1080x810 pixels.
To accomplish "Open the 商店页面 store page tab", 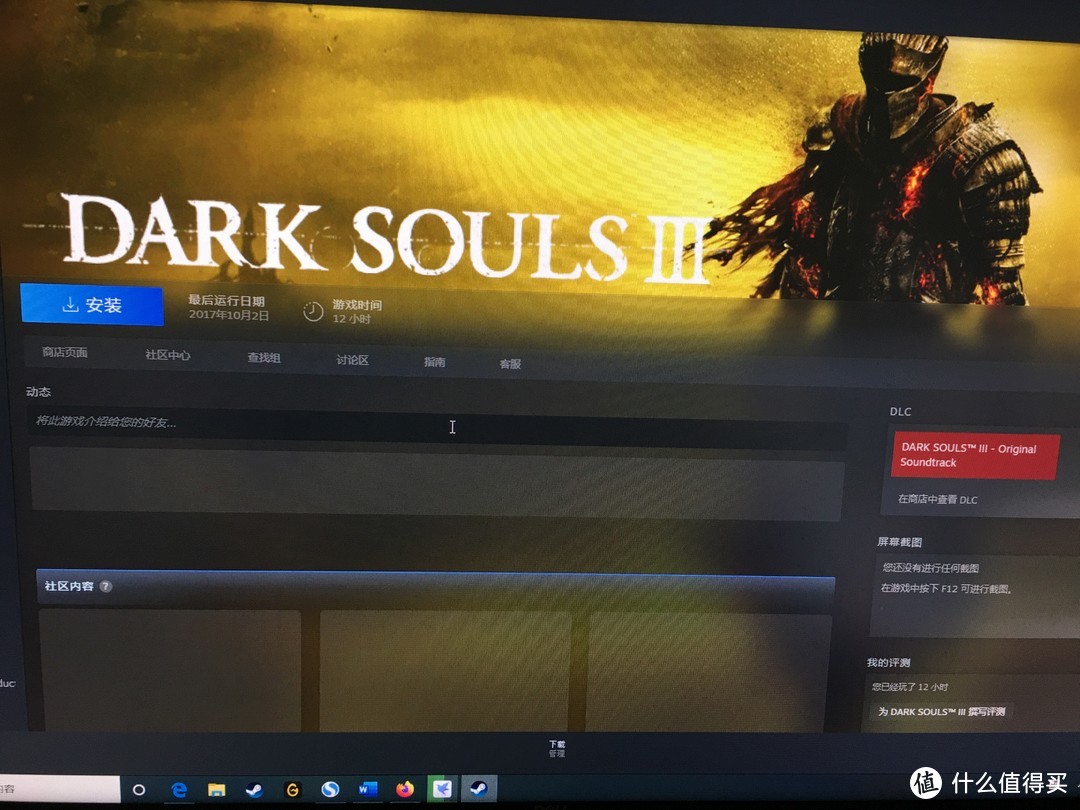I will click(65, 353).
